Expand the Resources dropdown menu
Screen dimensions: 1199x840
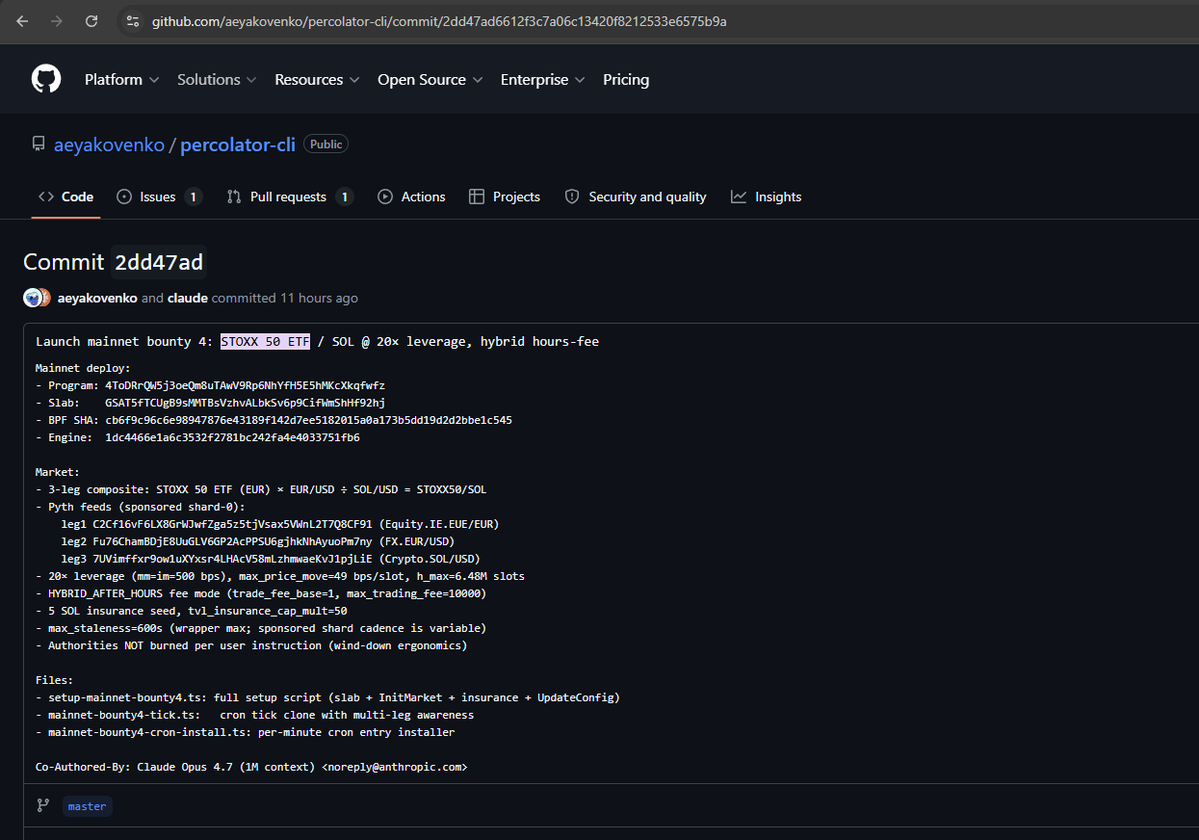point(317,79)
